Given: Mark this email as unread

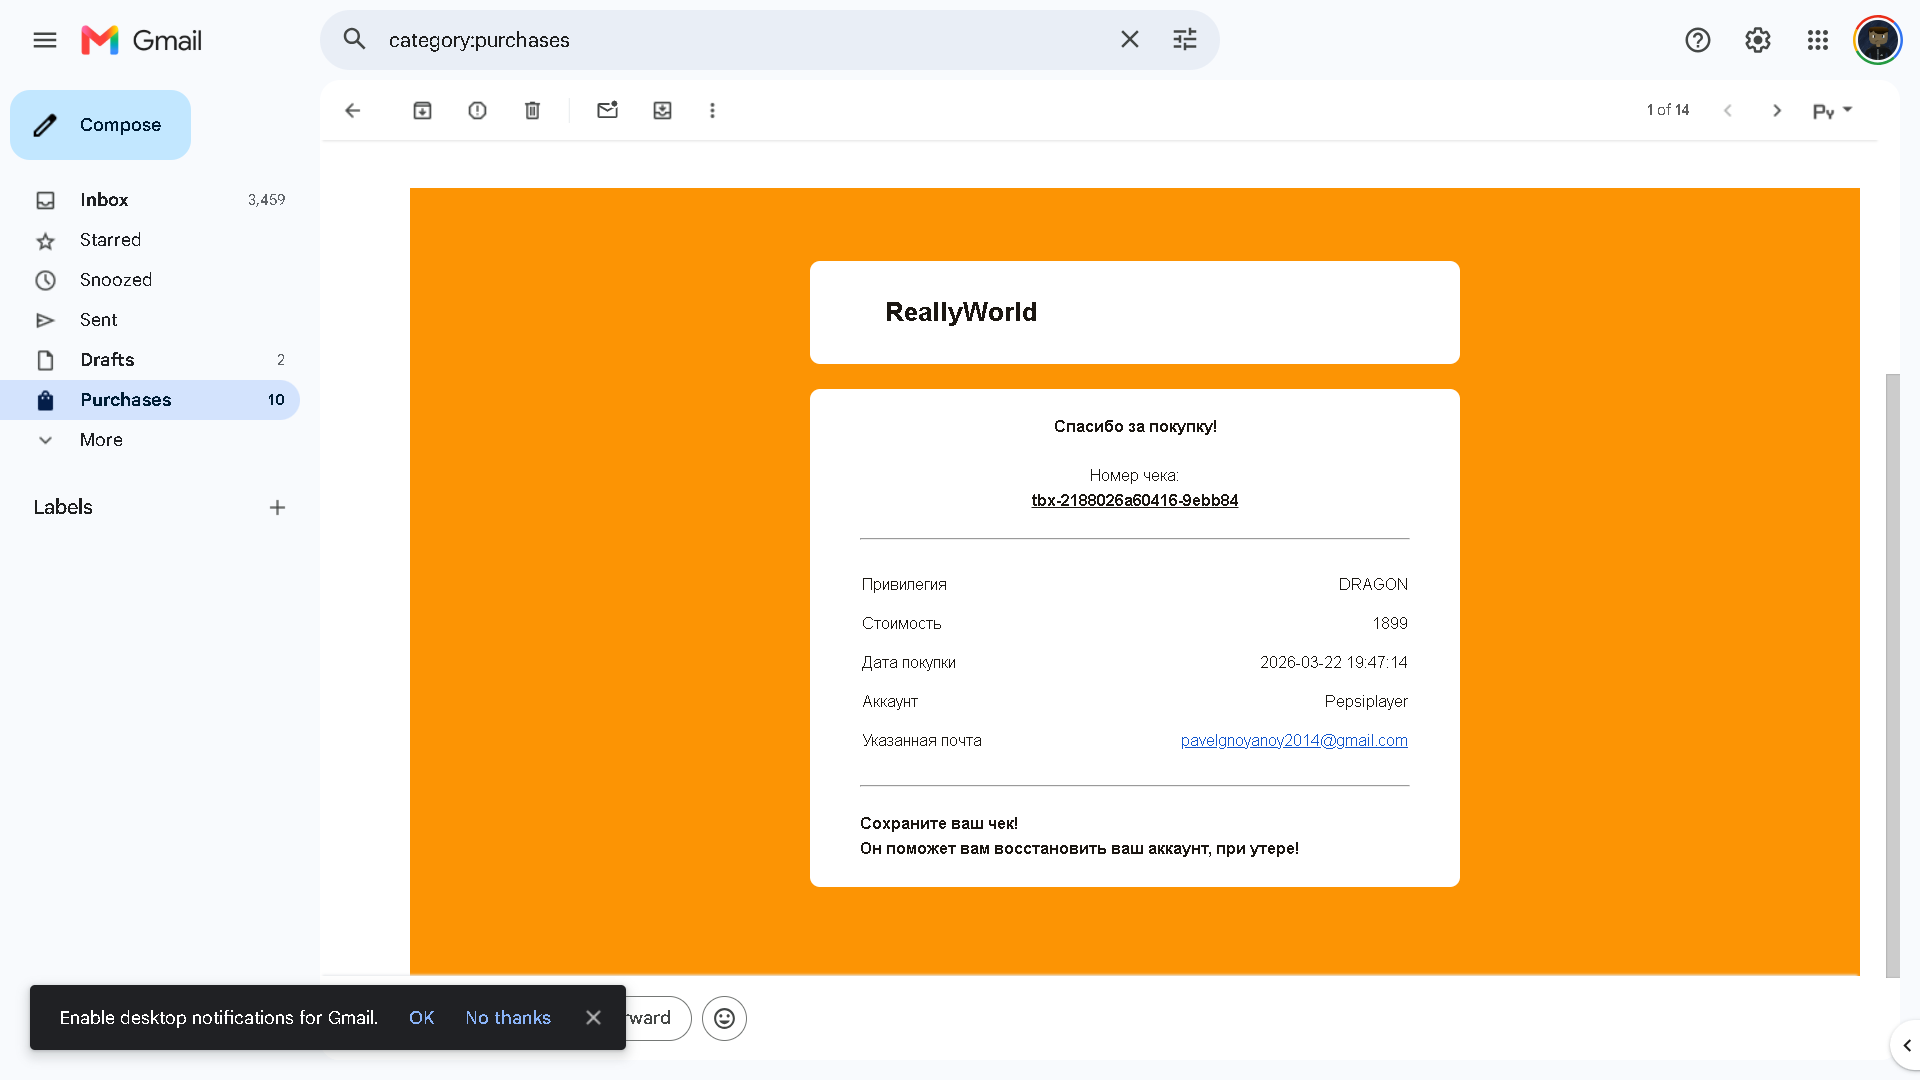Looking at the screenshot, I should pos(608,111).
